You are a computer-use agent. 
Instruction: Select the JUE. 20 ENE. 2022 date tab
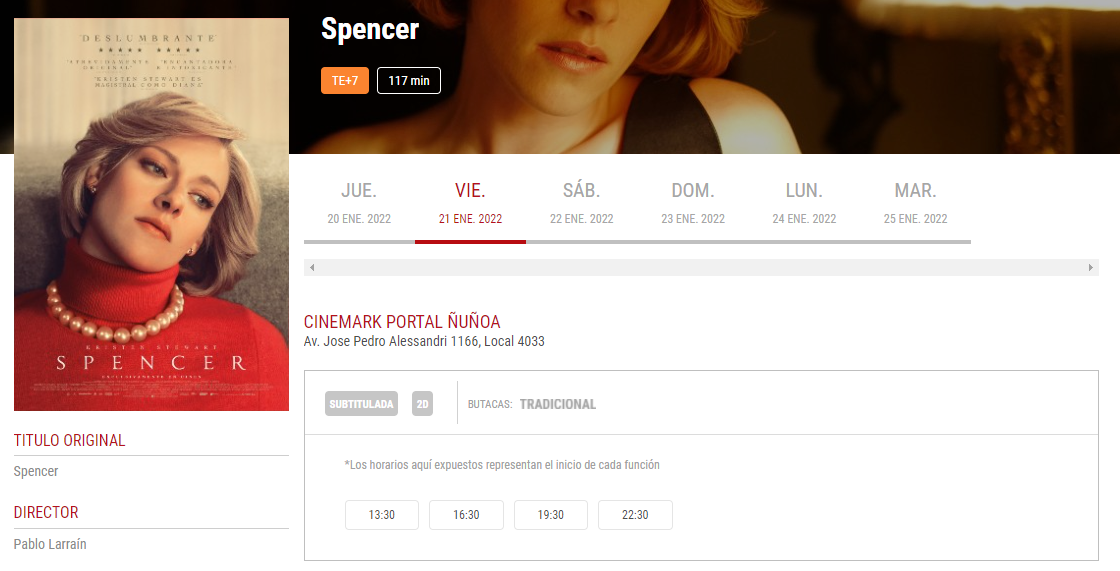pos(359,204)
